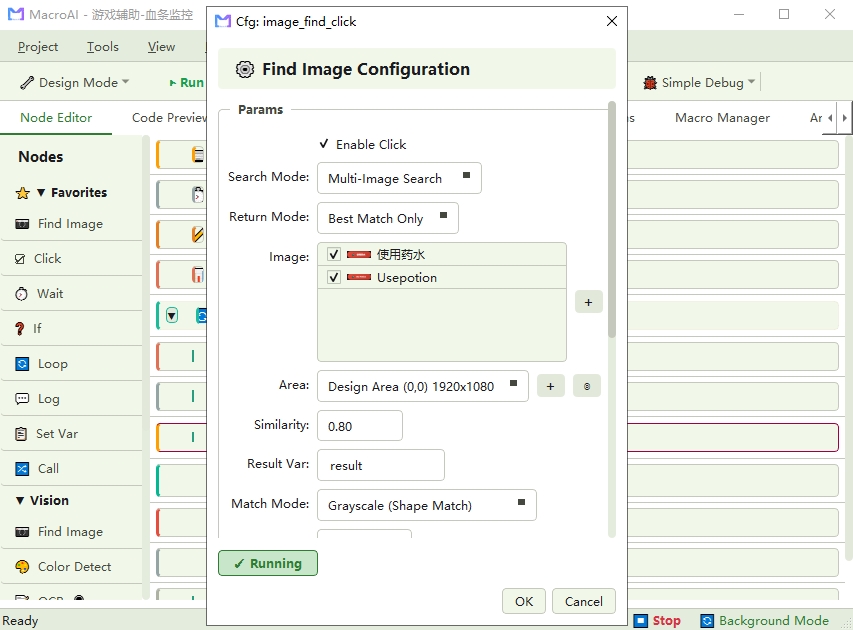The height and width of the screenshot is (630, 853).
Task: Click the Cancel button
Action: point(584,601)
